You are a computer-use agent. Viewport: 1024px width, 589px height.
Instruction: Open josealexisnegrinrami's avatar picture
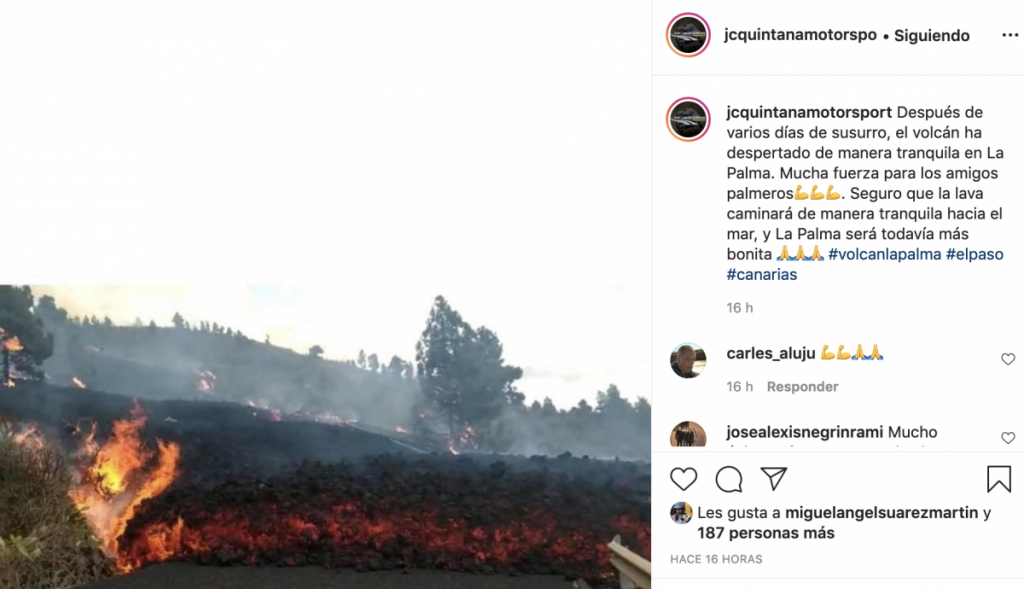[x=688, y=434]
